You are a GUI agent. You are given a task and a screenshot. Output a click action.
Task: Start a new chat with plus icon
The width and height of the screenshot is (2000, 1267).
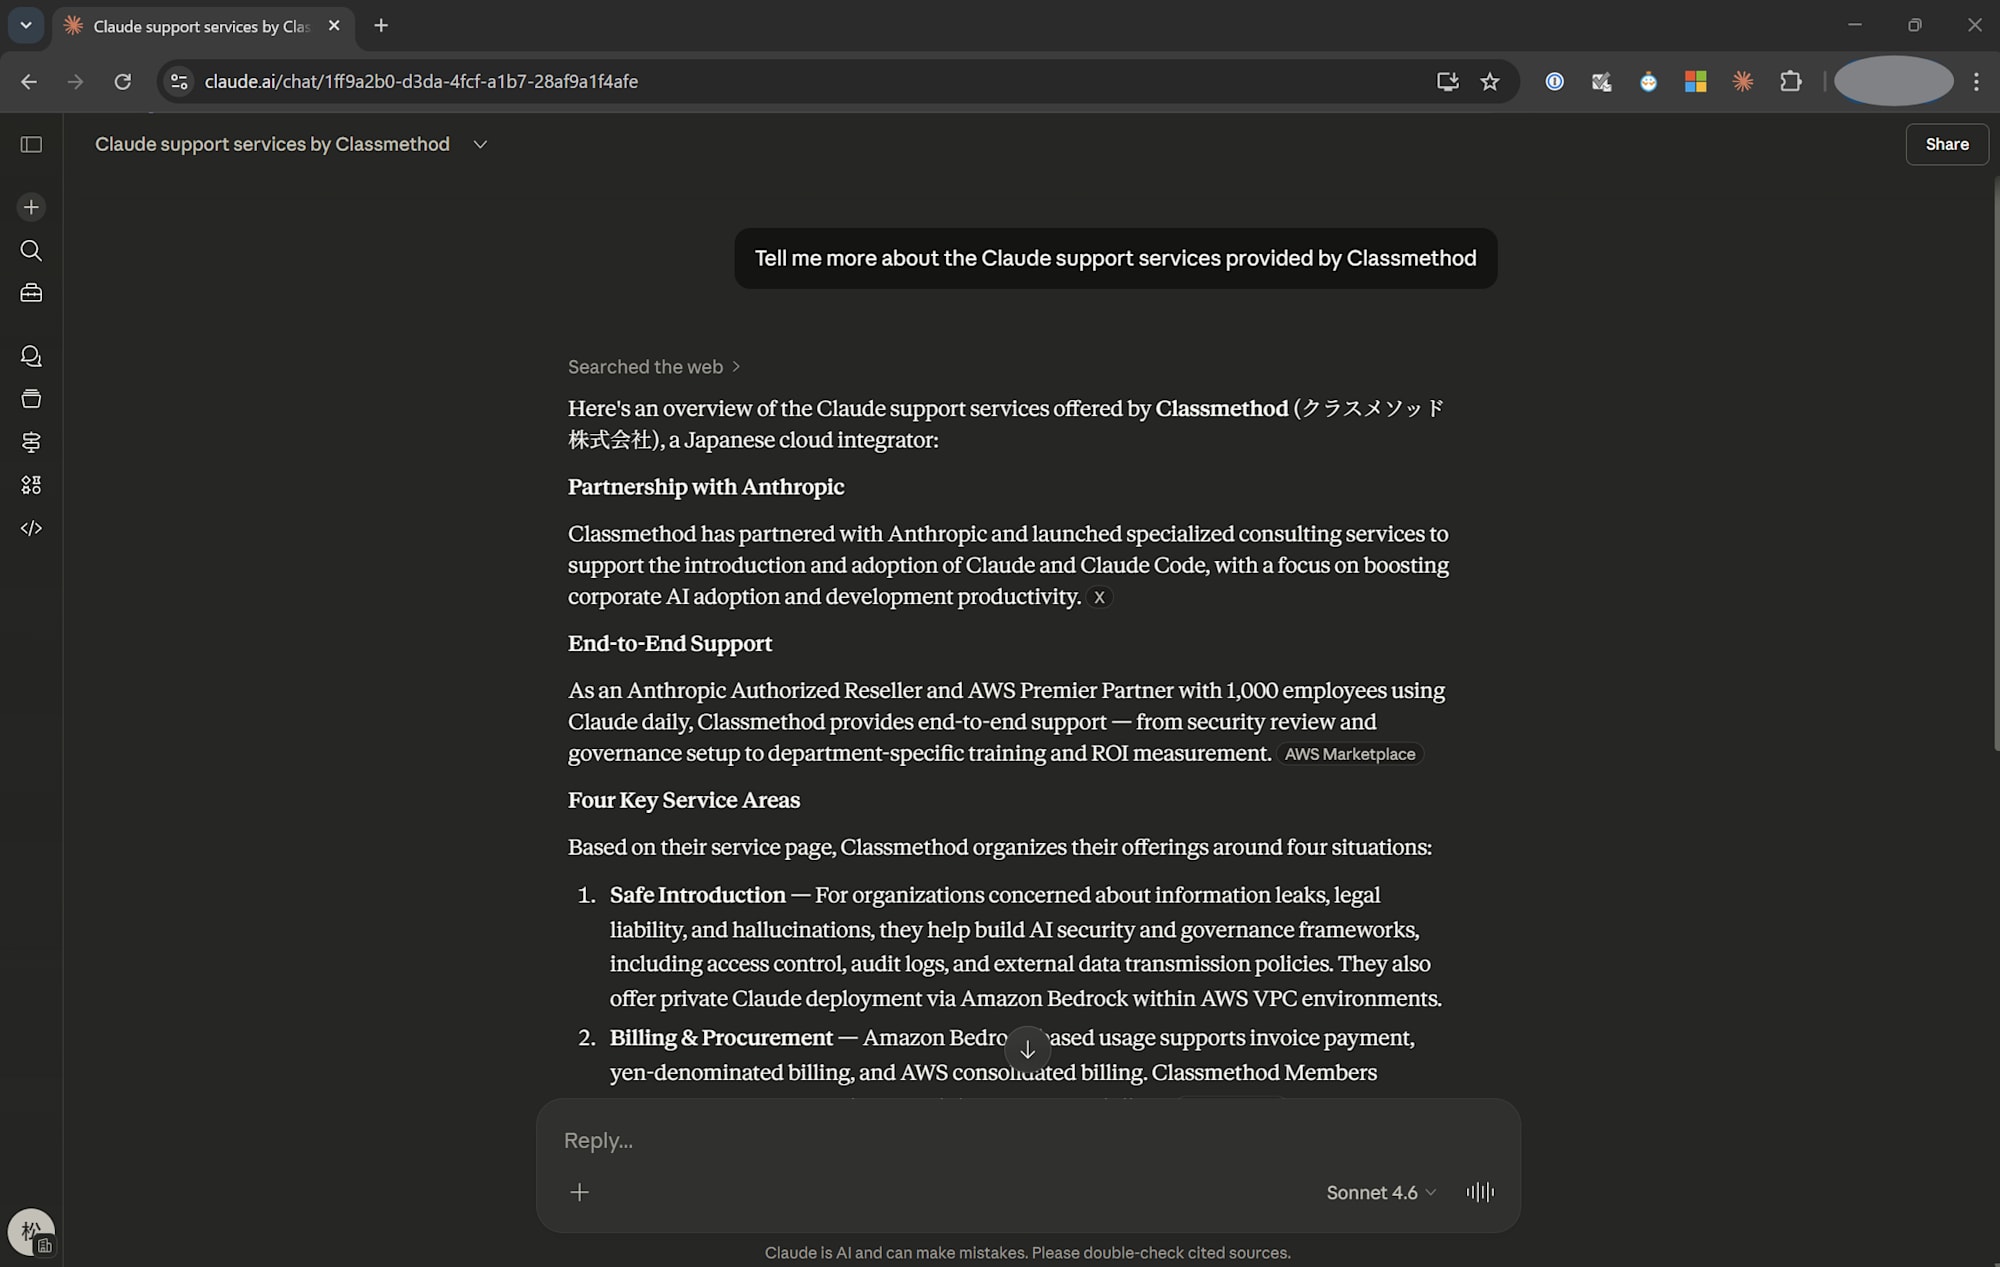tap(31, 207)
